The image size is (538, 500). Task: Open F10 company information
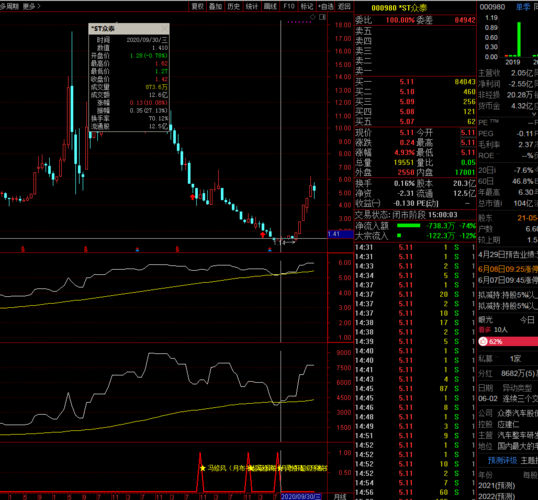tap(289, 6)
